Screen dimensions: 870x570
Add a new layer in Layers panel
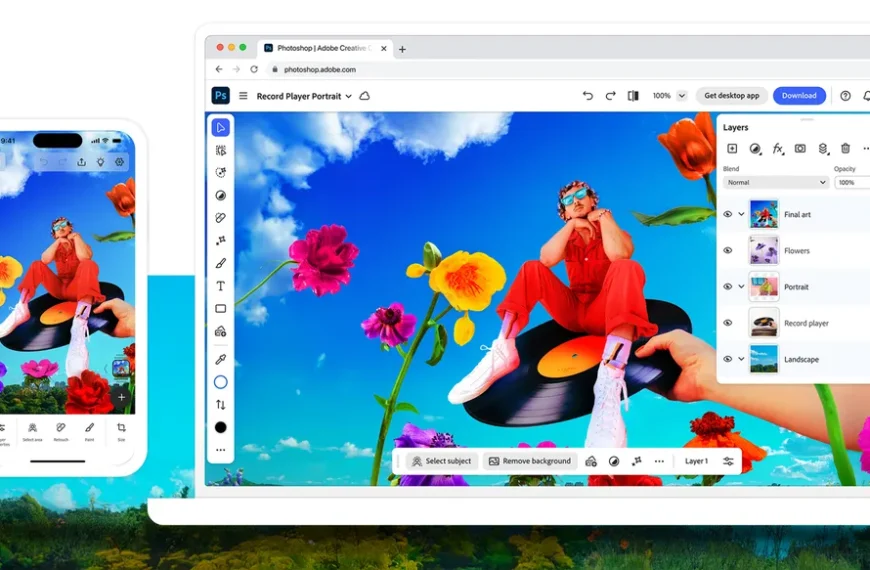tap(732, 148)
